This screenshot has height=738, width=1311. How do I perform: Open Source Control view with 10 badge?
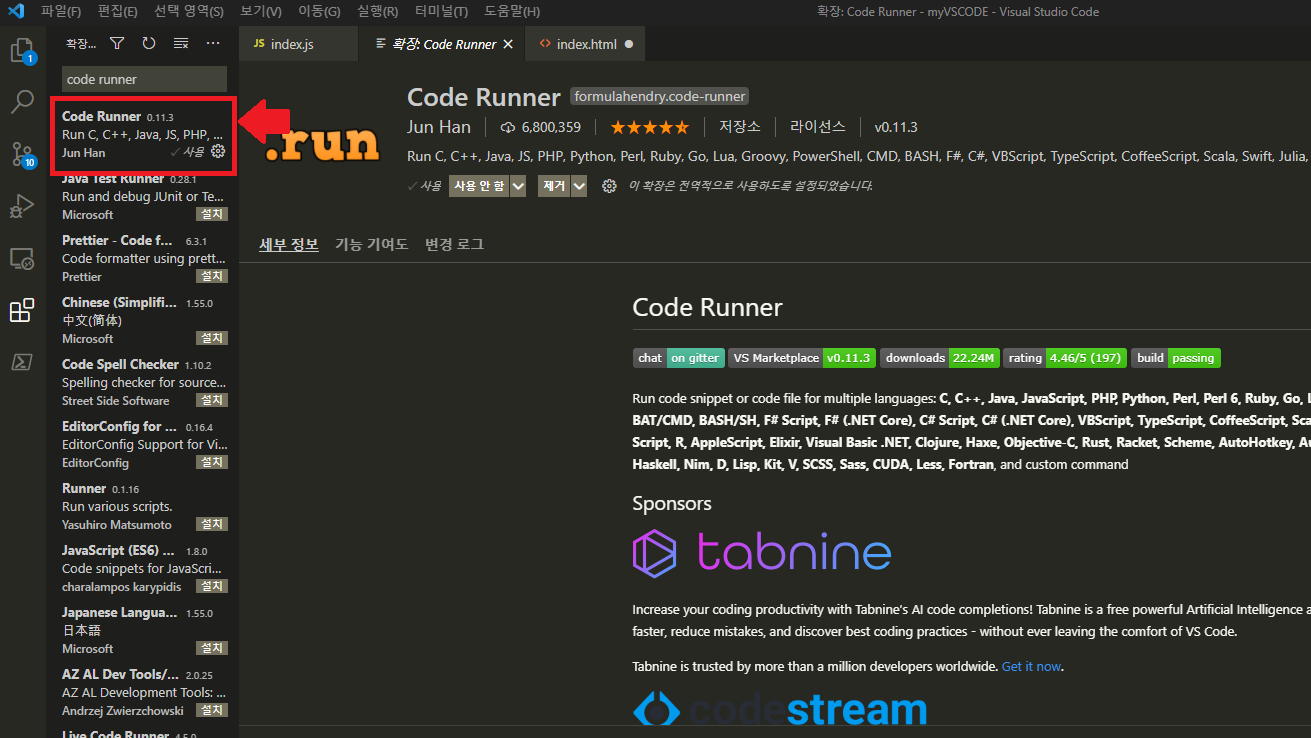22,154
